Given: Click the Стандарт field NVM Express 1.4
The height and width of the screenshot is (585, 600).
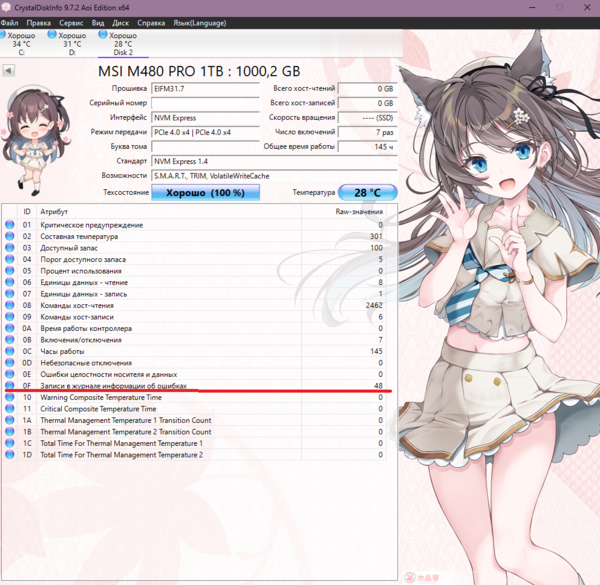Looking at the screenshot, I should click(274, 161).
